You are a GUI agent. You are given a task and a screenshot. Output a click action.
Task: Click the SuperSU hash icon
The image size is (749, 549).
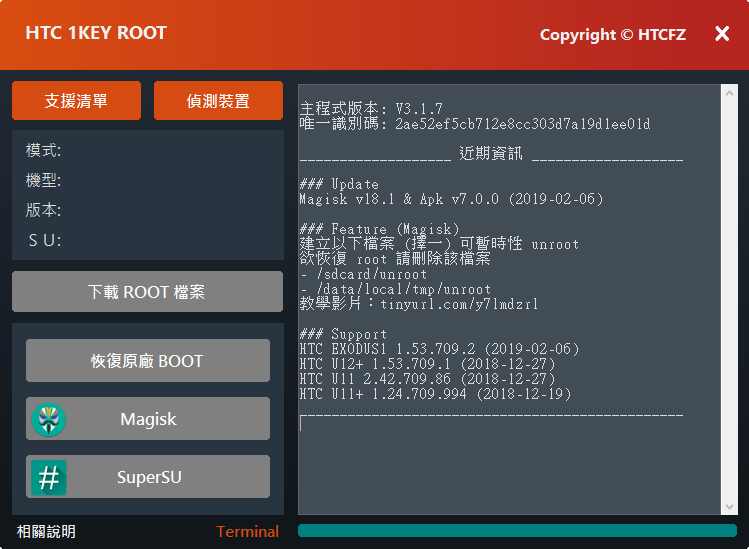[48, 477]
